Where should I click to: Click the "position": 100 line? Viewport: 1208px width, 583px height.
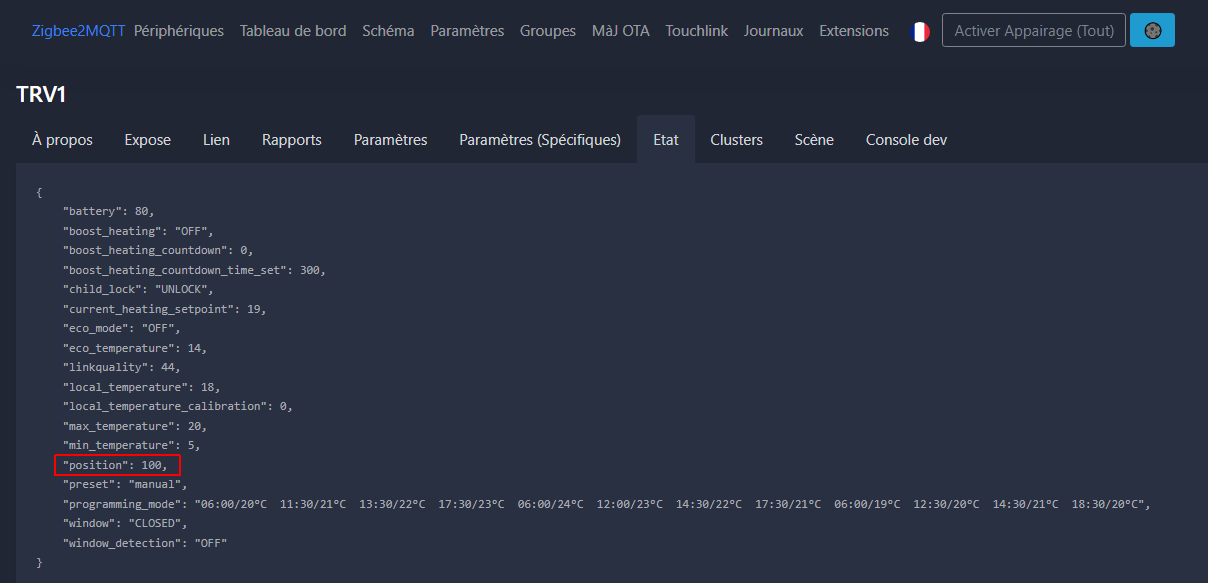[117, 465]
